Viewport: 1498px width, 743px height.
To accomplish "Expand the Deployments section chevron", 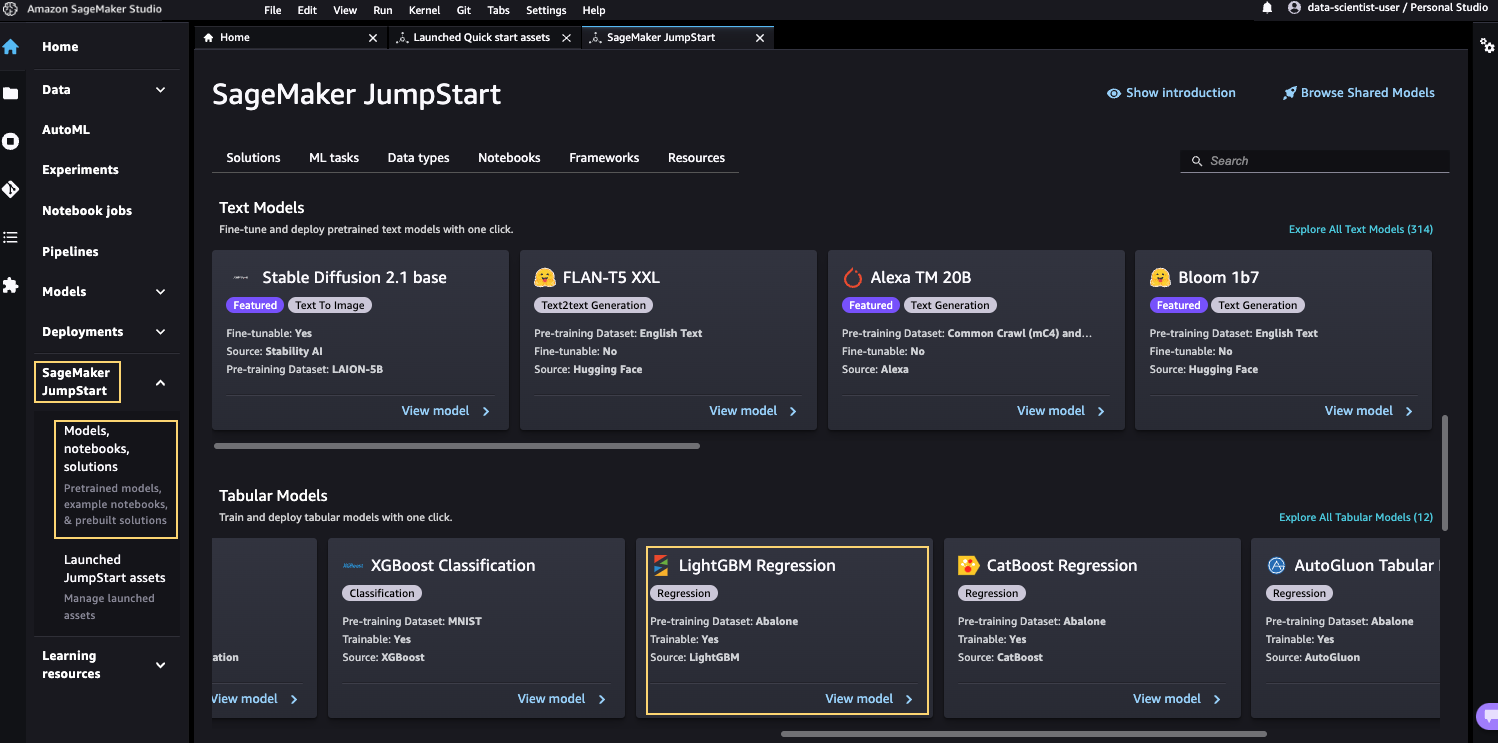I will 161,332.
